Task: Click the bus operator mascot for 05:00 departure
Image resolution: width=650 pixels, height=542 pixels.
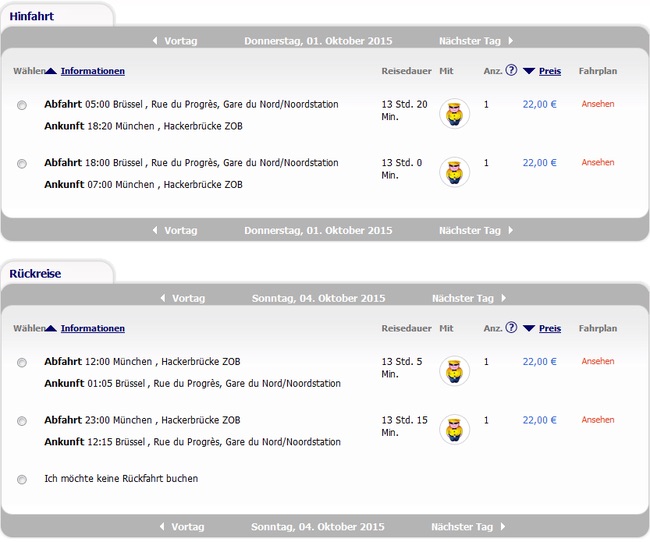Action: point(455,114)
